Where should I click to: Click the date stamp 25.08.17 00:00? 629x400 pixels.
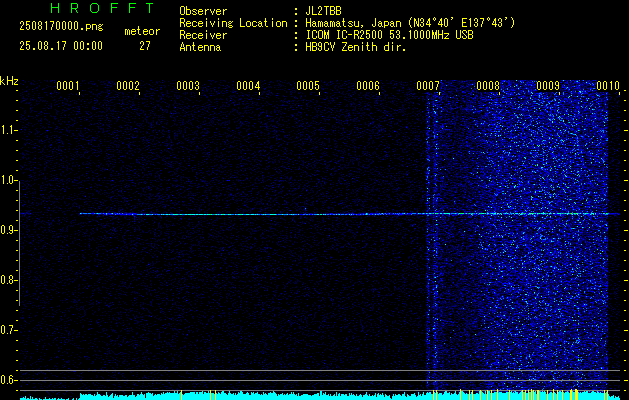pos(61,46)
